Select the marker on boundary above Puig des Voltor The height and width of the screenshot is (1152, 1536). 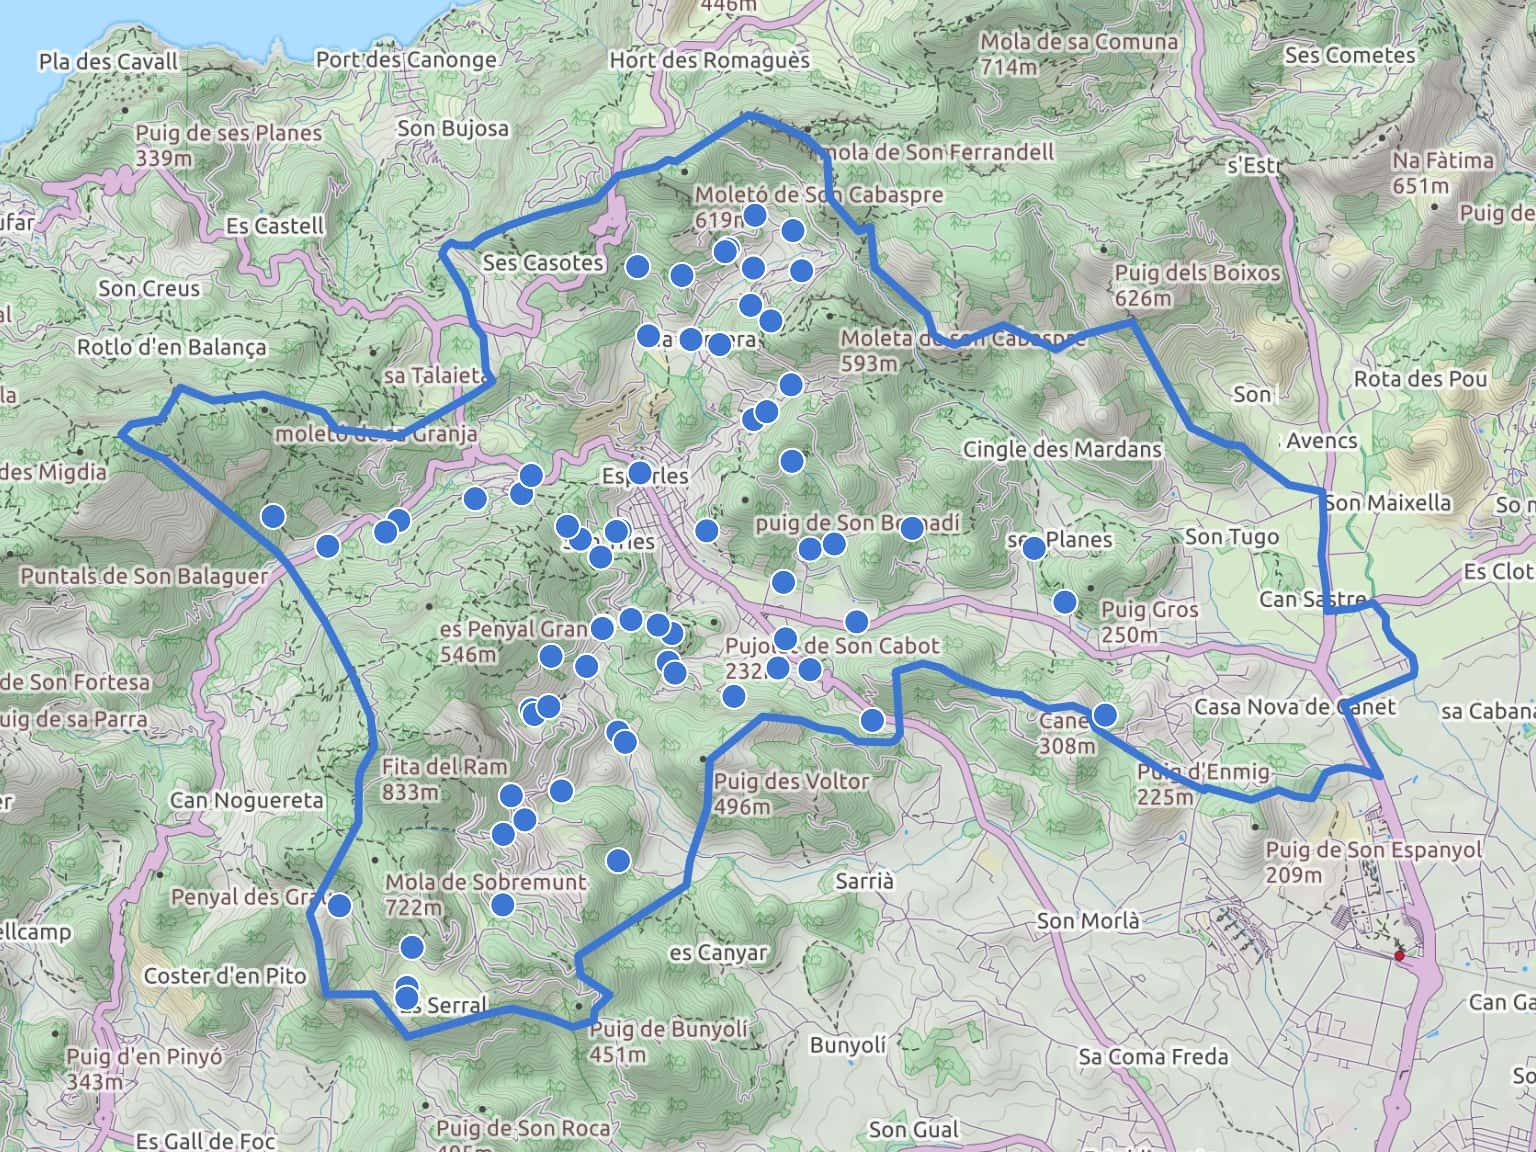pos(872,720)
